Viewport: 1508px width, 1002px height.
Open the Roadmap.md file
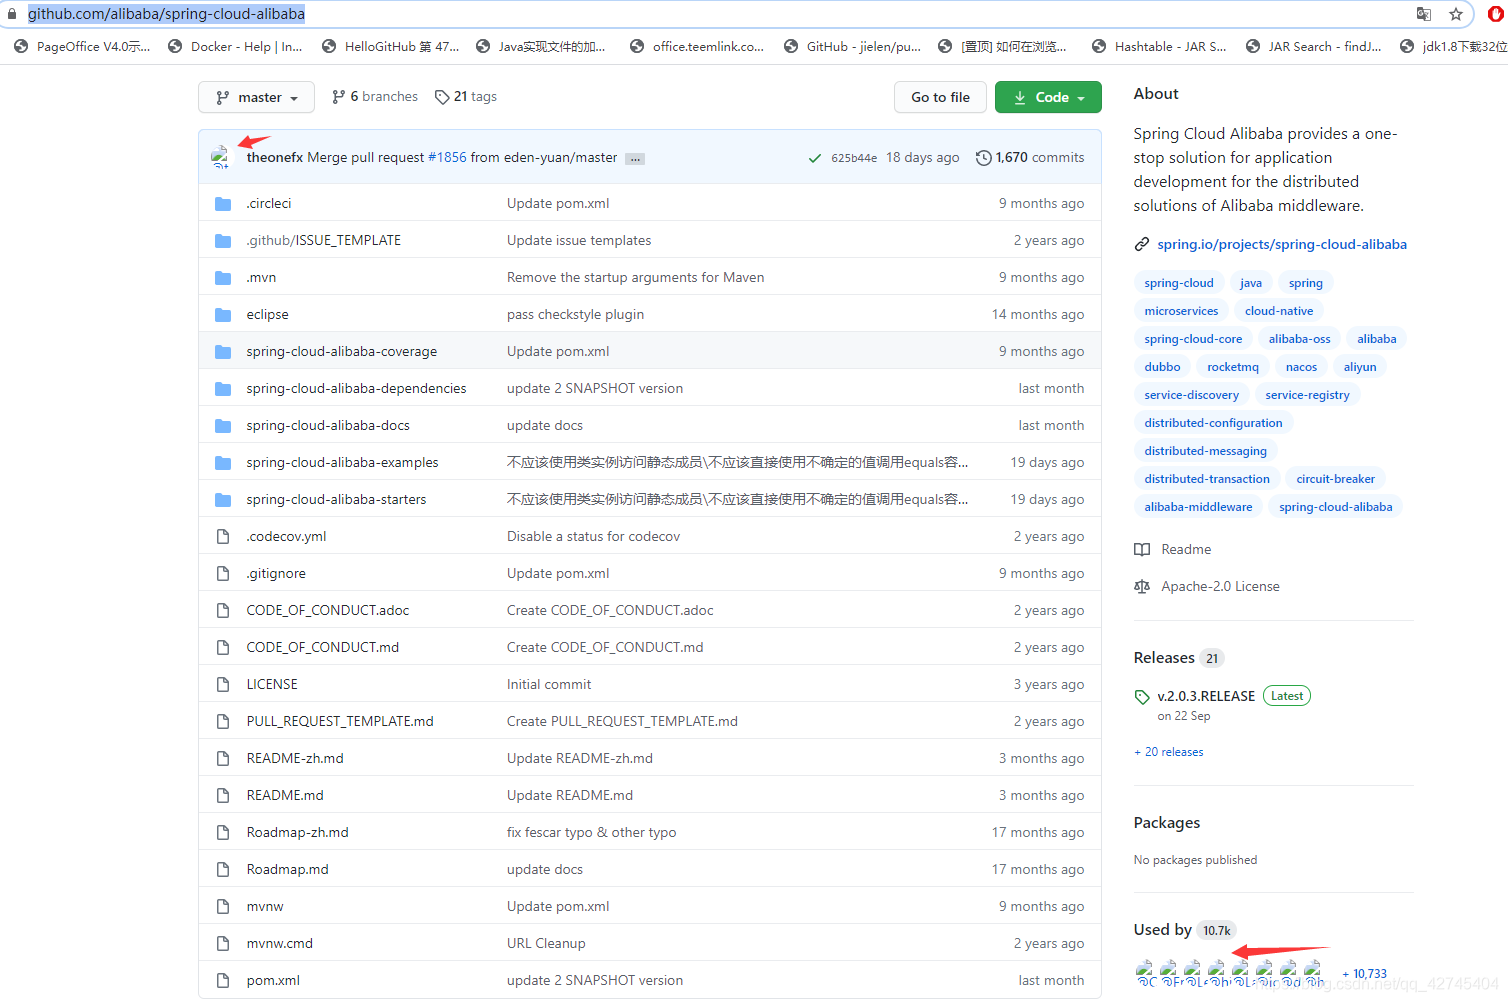(288, 869)
